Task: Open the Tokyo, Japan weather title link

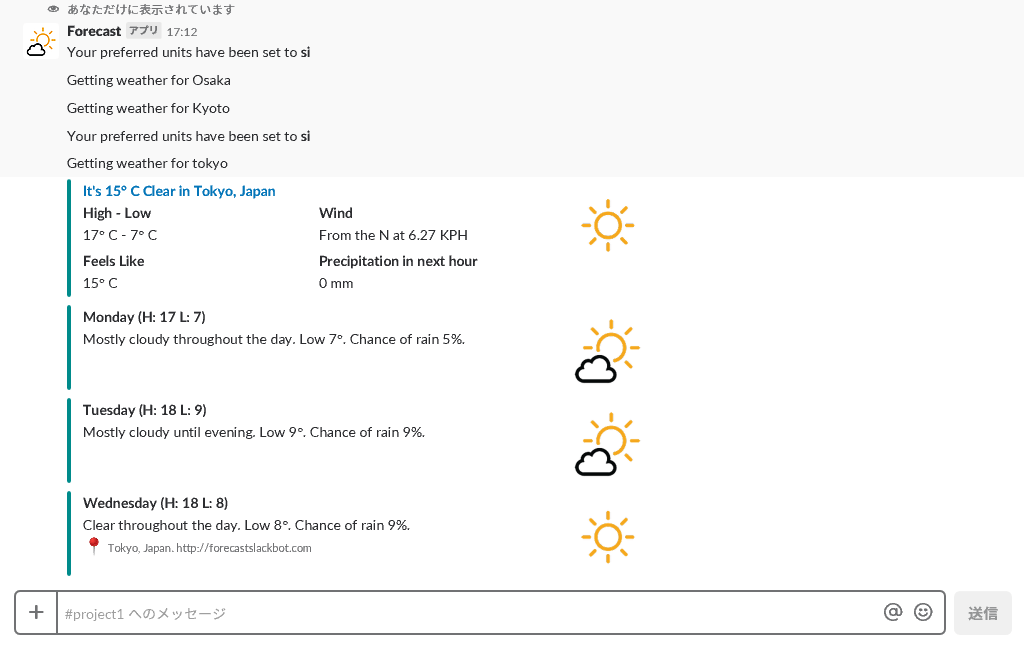Action: [x=179, y=191]
